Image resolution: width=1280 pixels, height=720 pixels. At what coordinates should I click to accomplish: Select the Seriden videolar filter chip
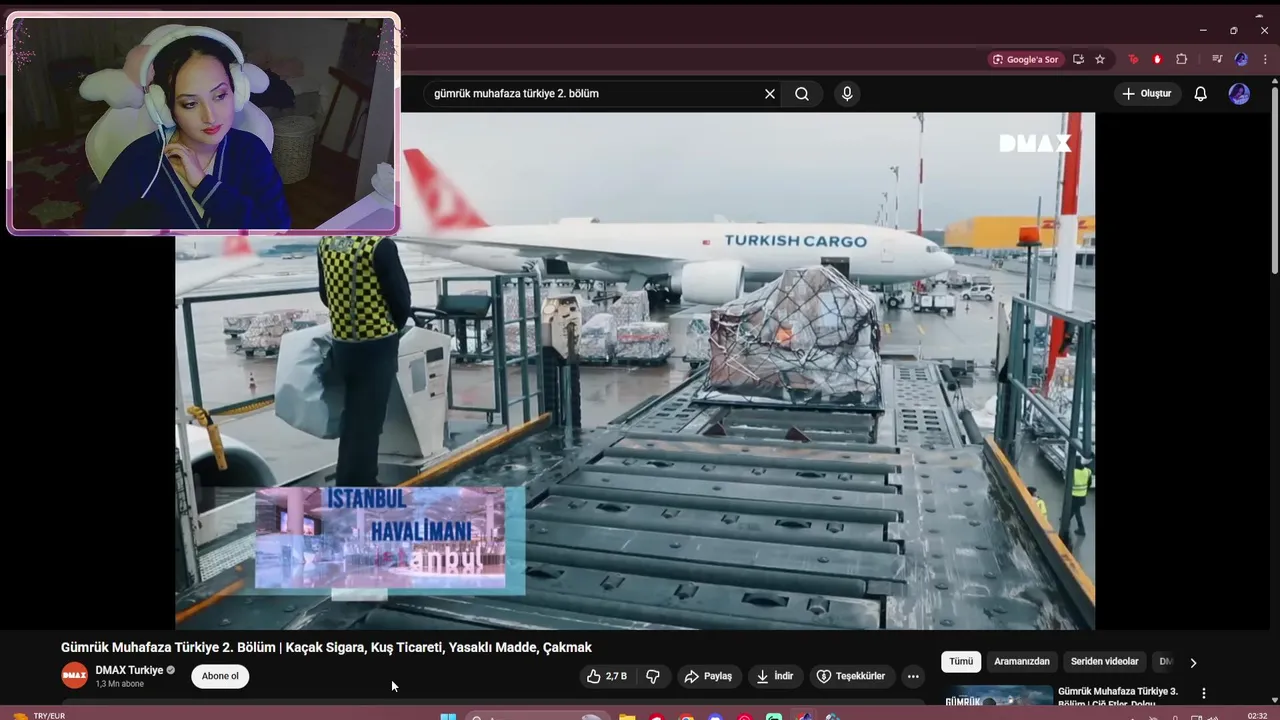tap(1104, 662)
